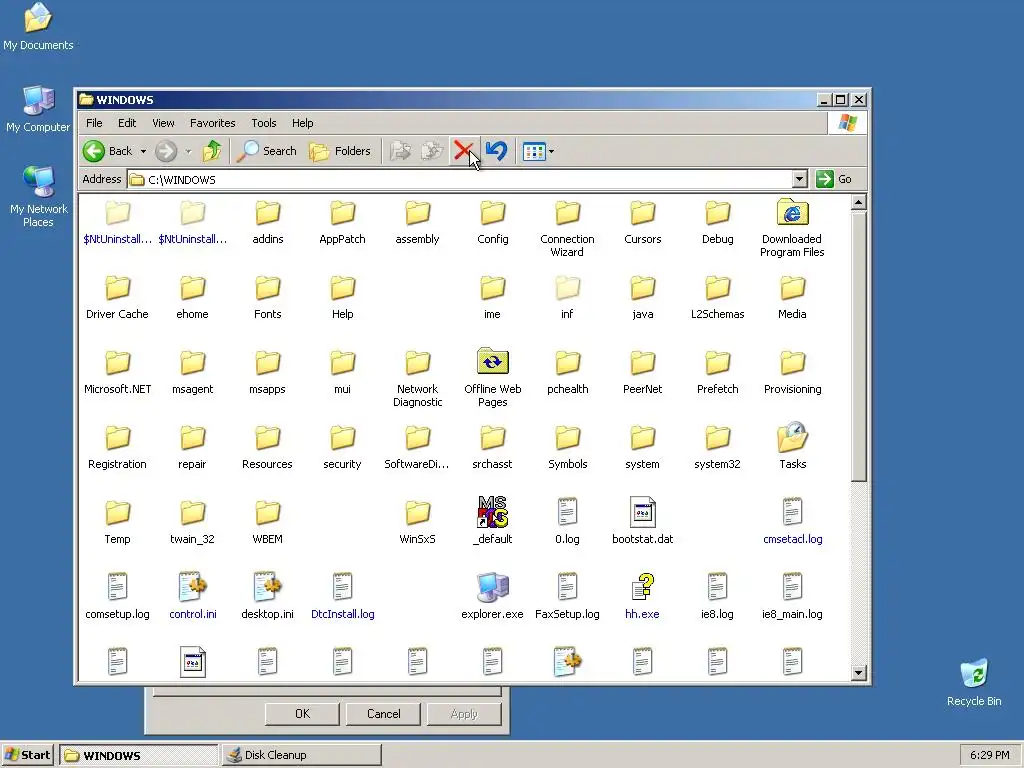1024x768 pixels.
Task: Open the Address bar dropdown
Action: click(799, 179)
